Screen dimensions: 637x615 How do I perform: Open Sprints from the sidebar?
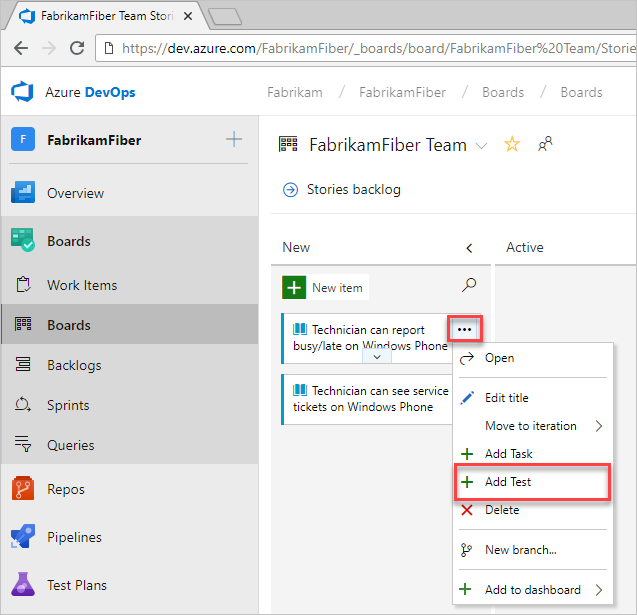129,405
